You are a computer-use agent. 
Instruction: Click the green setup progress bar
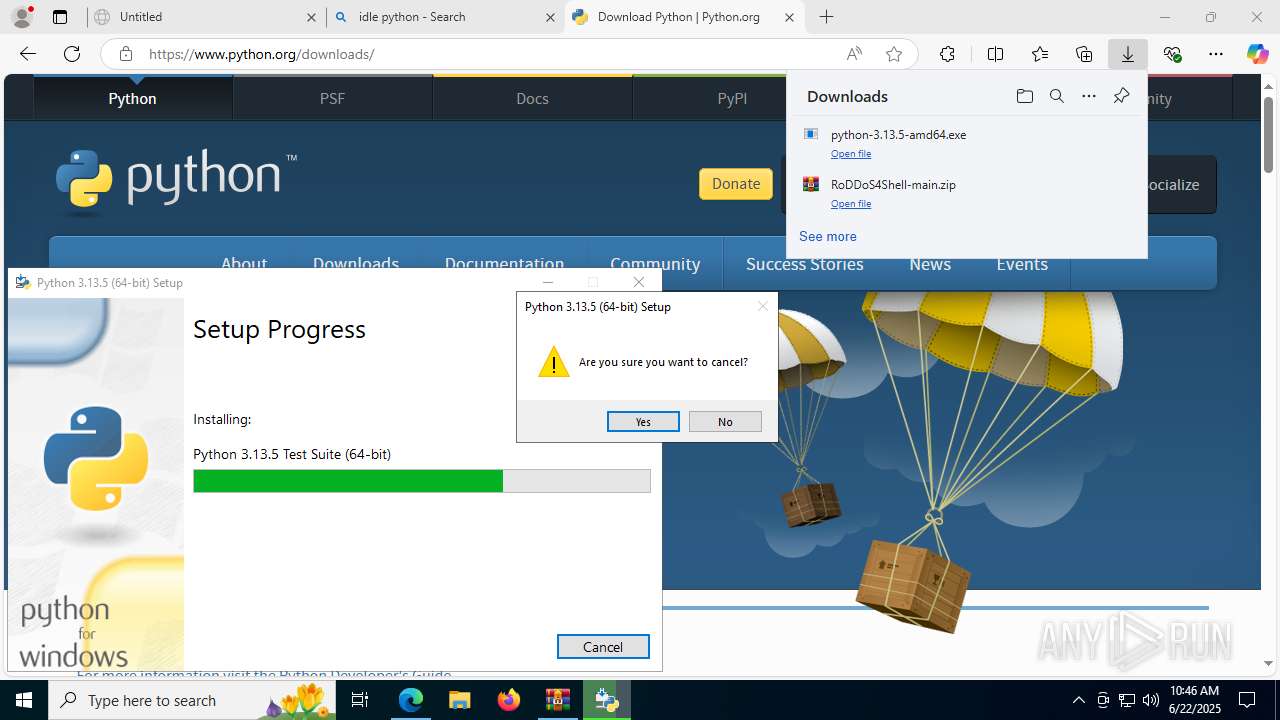pos(421,481)
